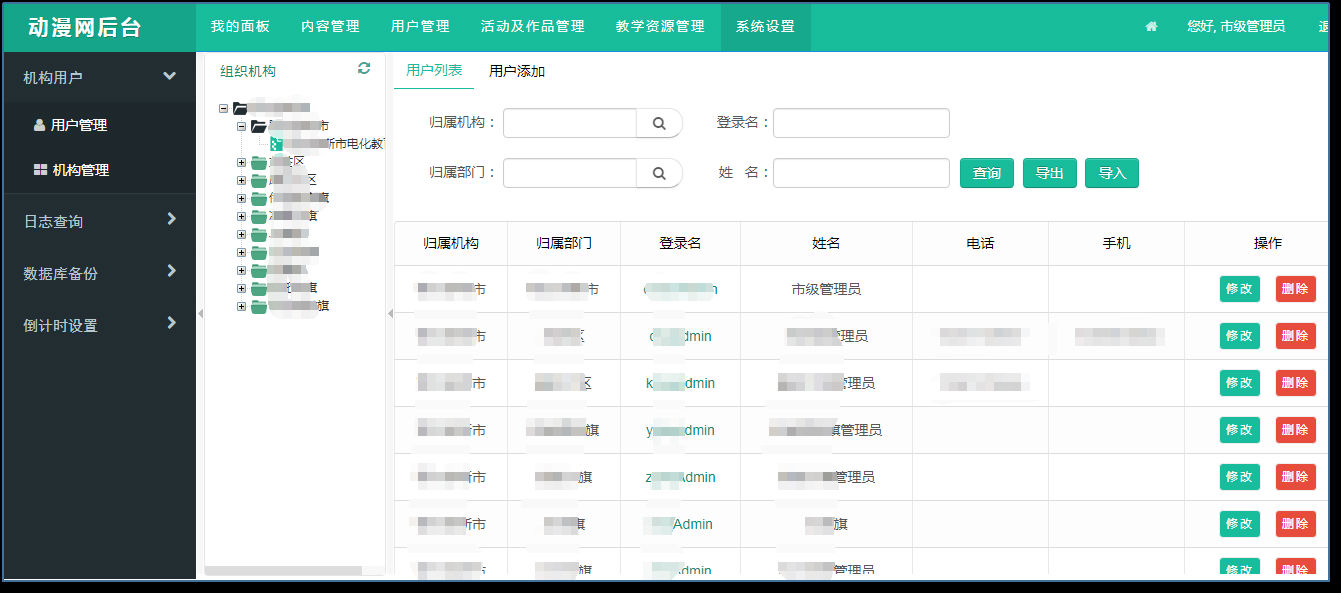Screen dimensions: 1341x593
Task: Click inside the 姓名 input field
Action: pyautogui.click(x=860, y=172)
